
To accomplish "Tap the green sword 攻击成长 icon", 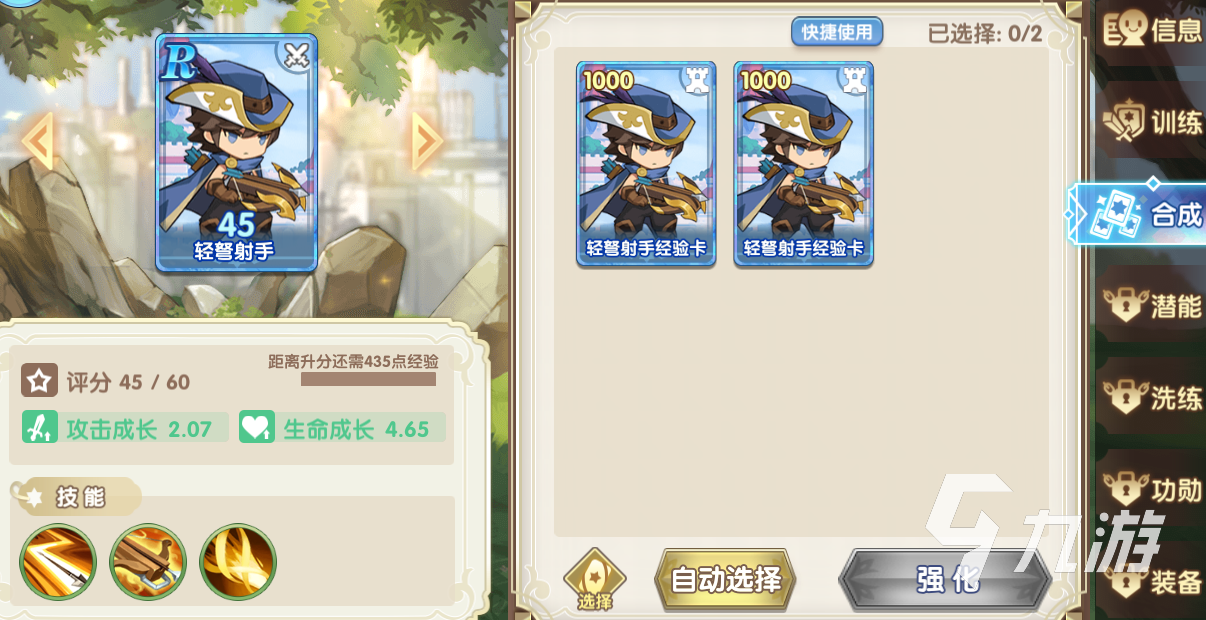I will tap(40, 429).
